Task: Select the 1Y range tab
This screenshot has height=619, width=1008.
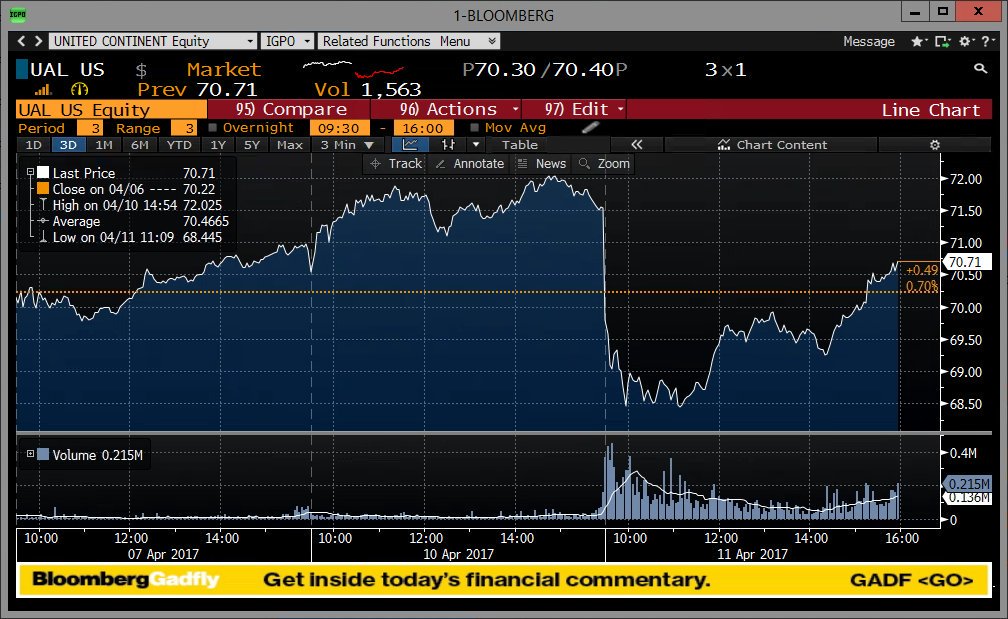Action: click(219, 145)
